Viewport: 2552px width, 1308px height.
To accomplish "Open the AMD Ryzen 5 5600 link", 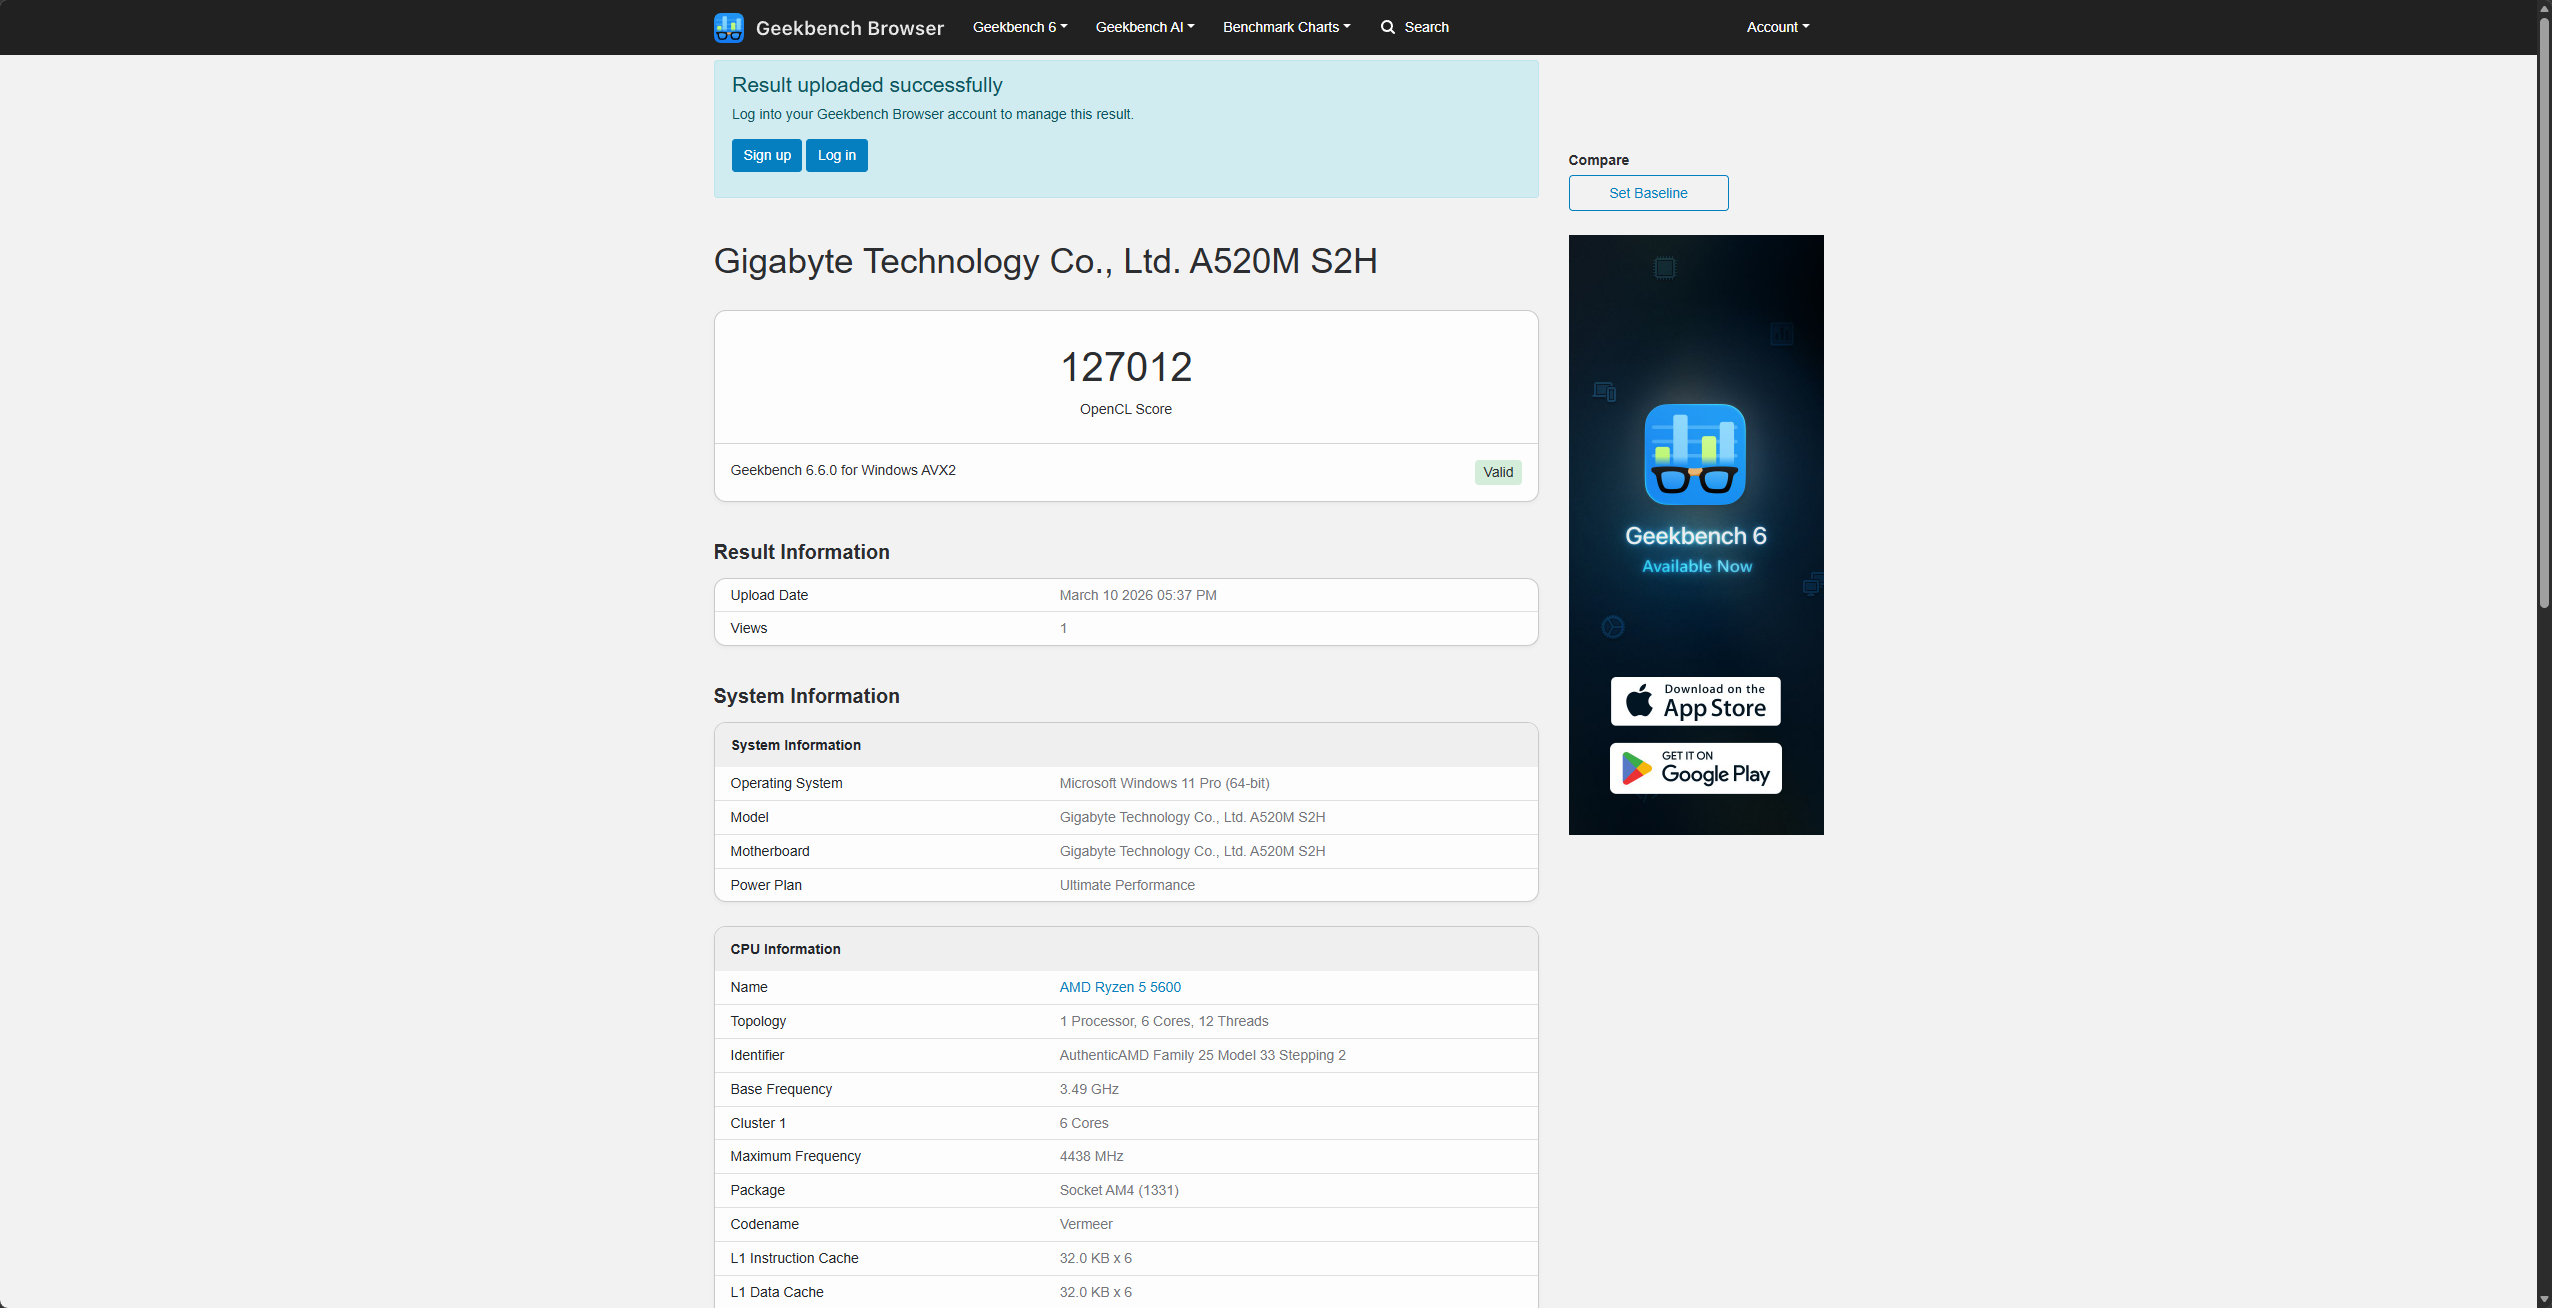I will [1119, 987].
